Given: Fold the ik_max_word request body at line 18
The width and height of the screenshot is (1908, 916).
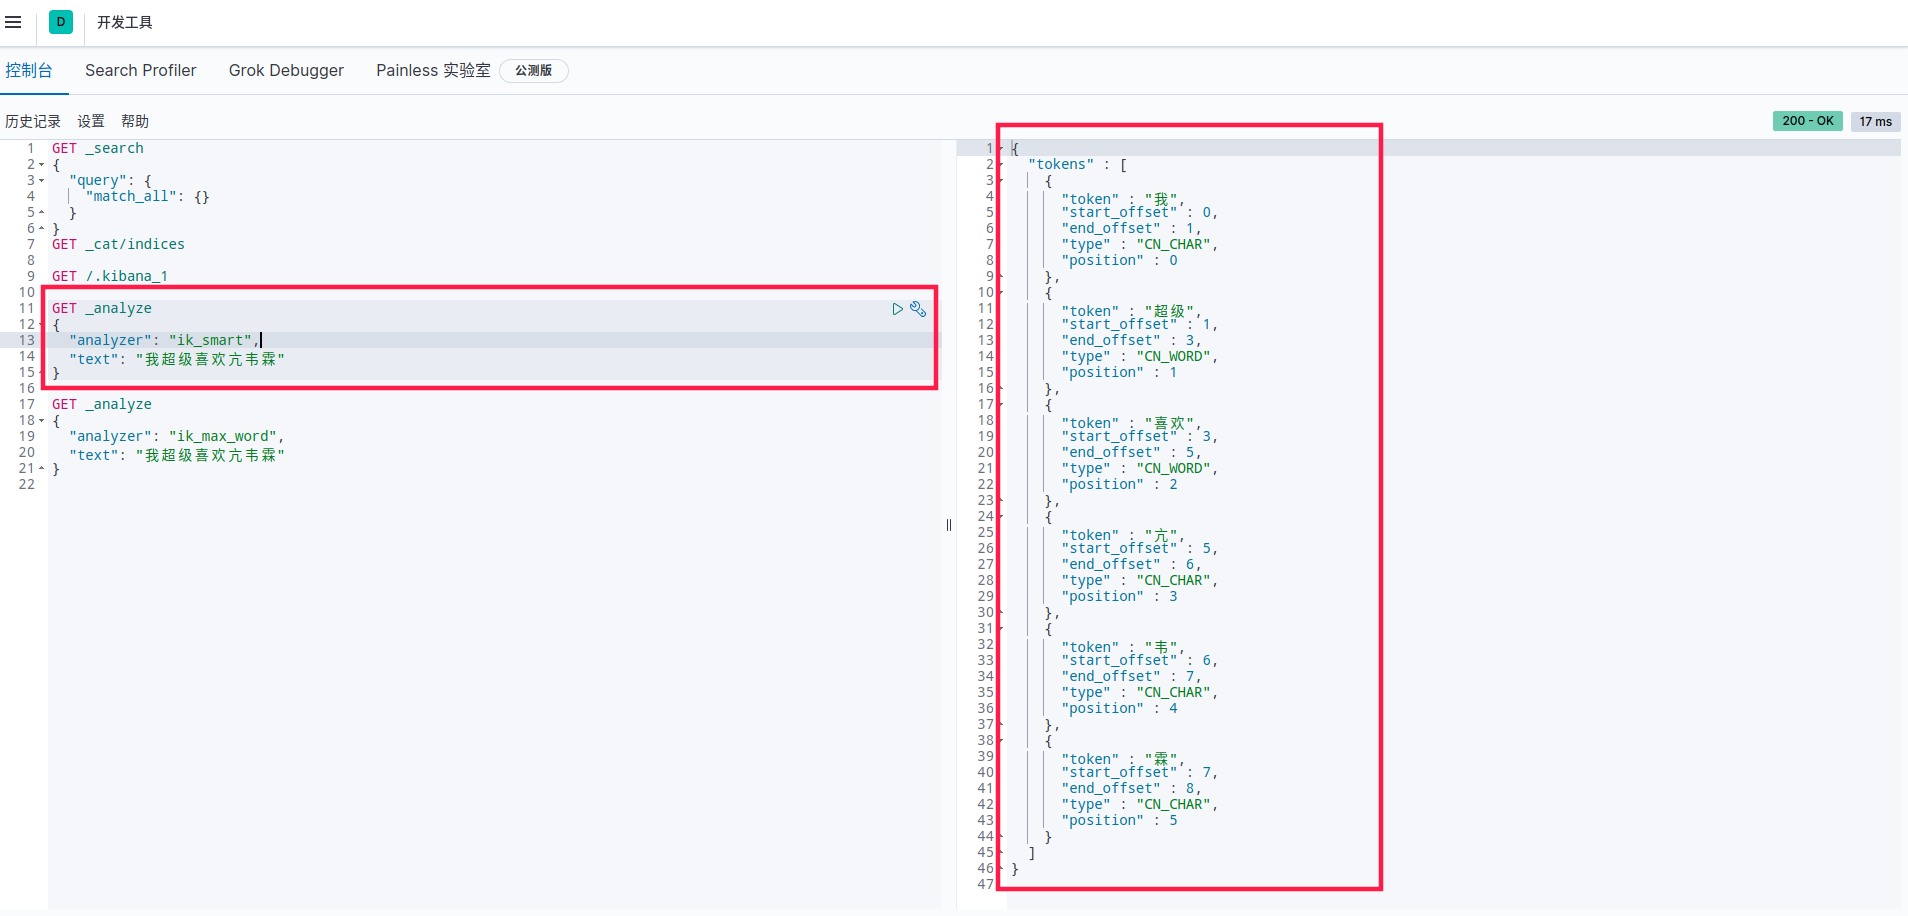Looking at the screenshot, I should tap(41, 421).
